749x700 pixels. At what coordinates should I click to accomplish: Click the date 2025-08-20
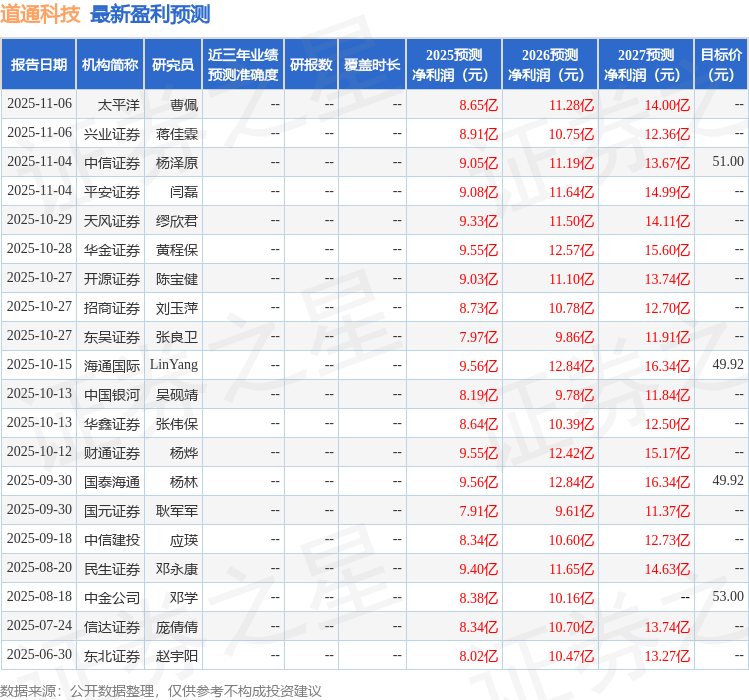(39, 568)
